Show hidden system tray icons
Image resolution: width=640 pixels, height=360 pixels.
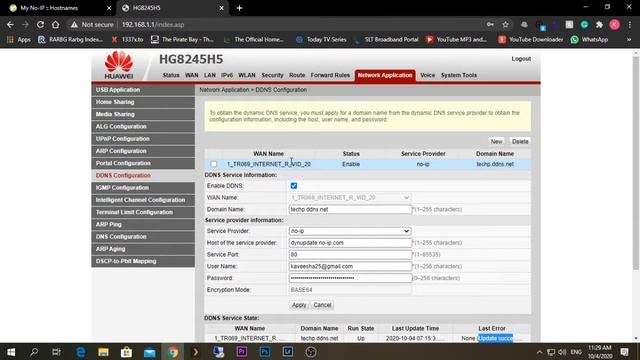[x=540, y=352]
